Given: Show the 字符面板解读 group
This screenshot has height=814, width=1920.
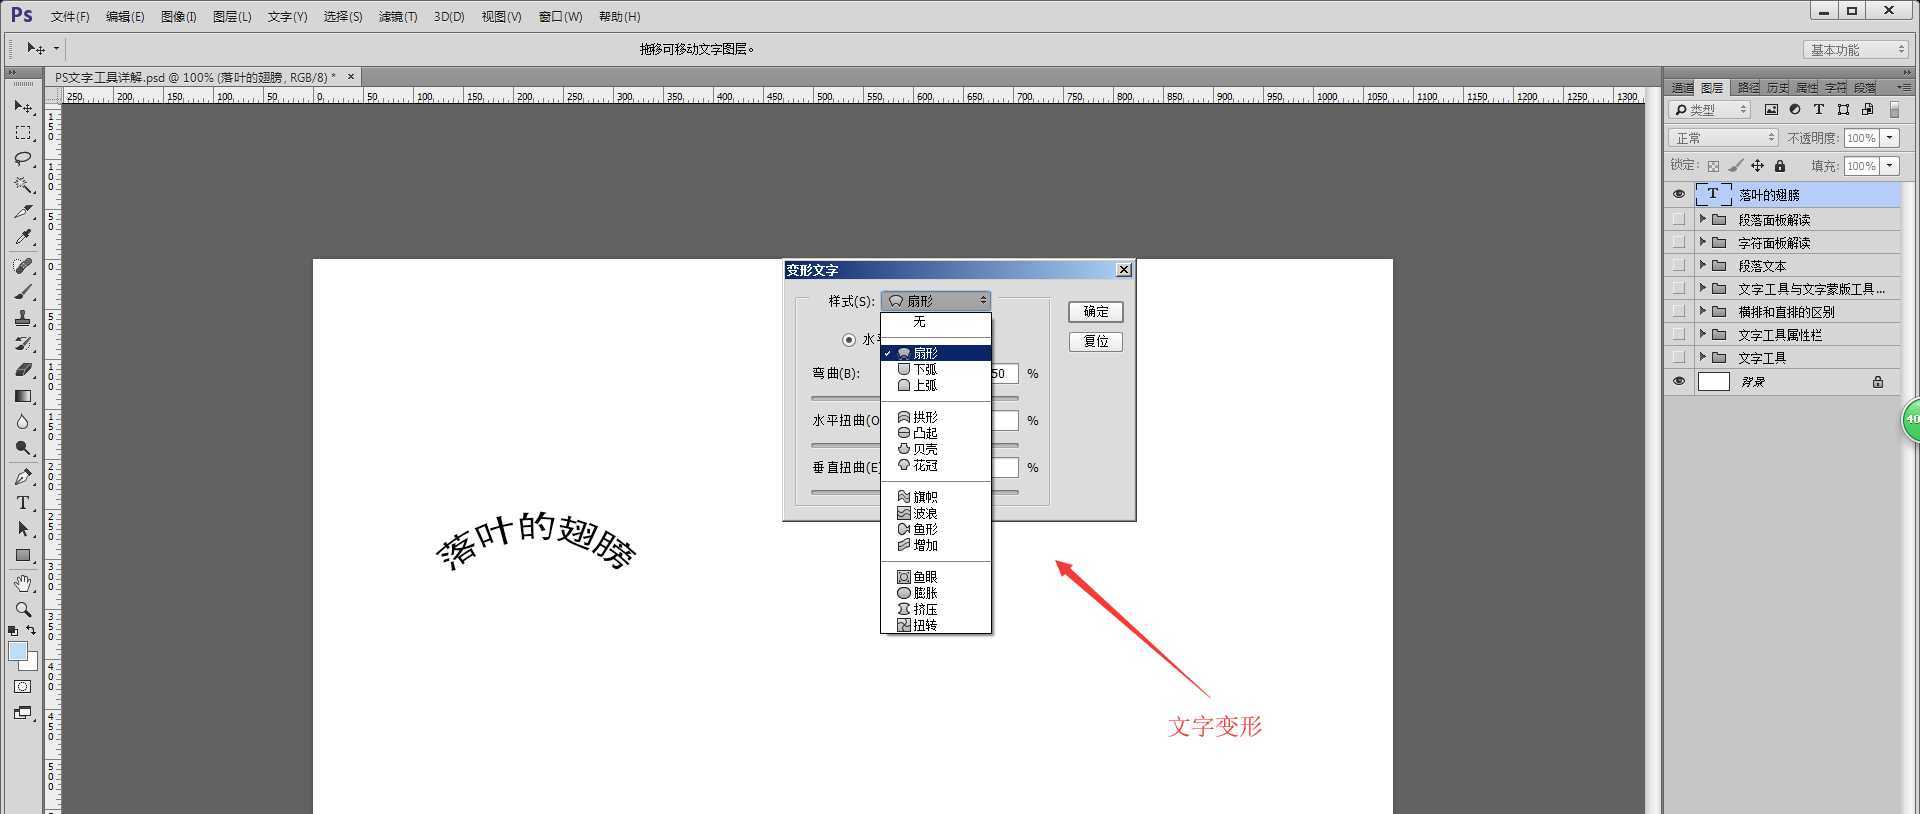Looking at the screenshot, I should (x=1678, y=242).
